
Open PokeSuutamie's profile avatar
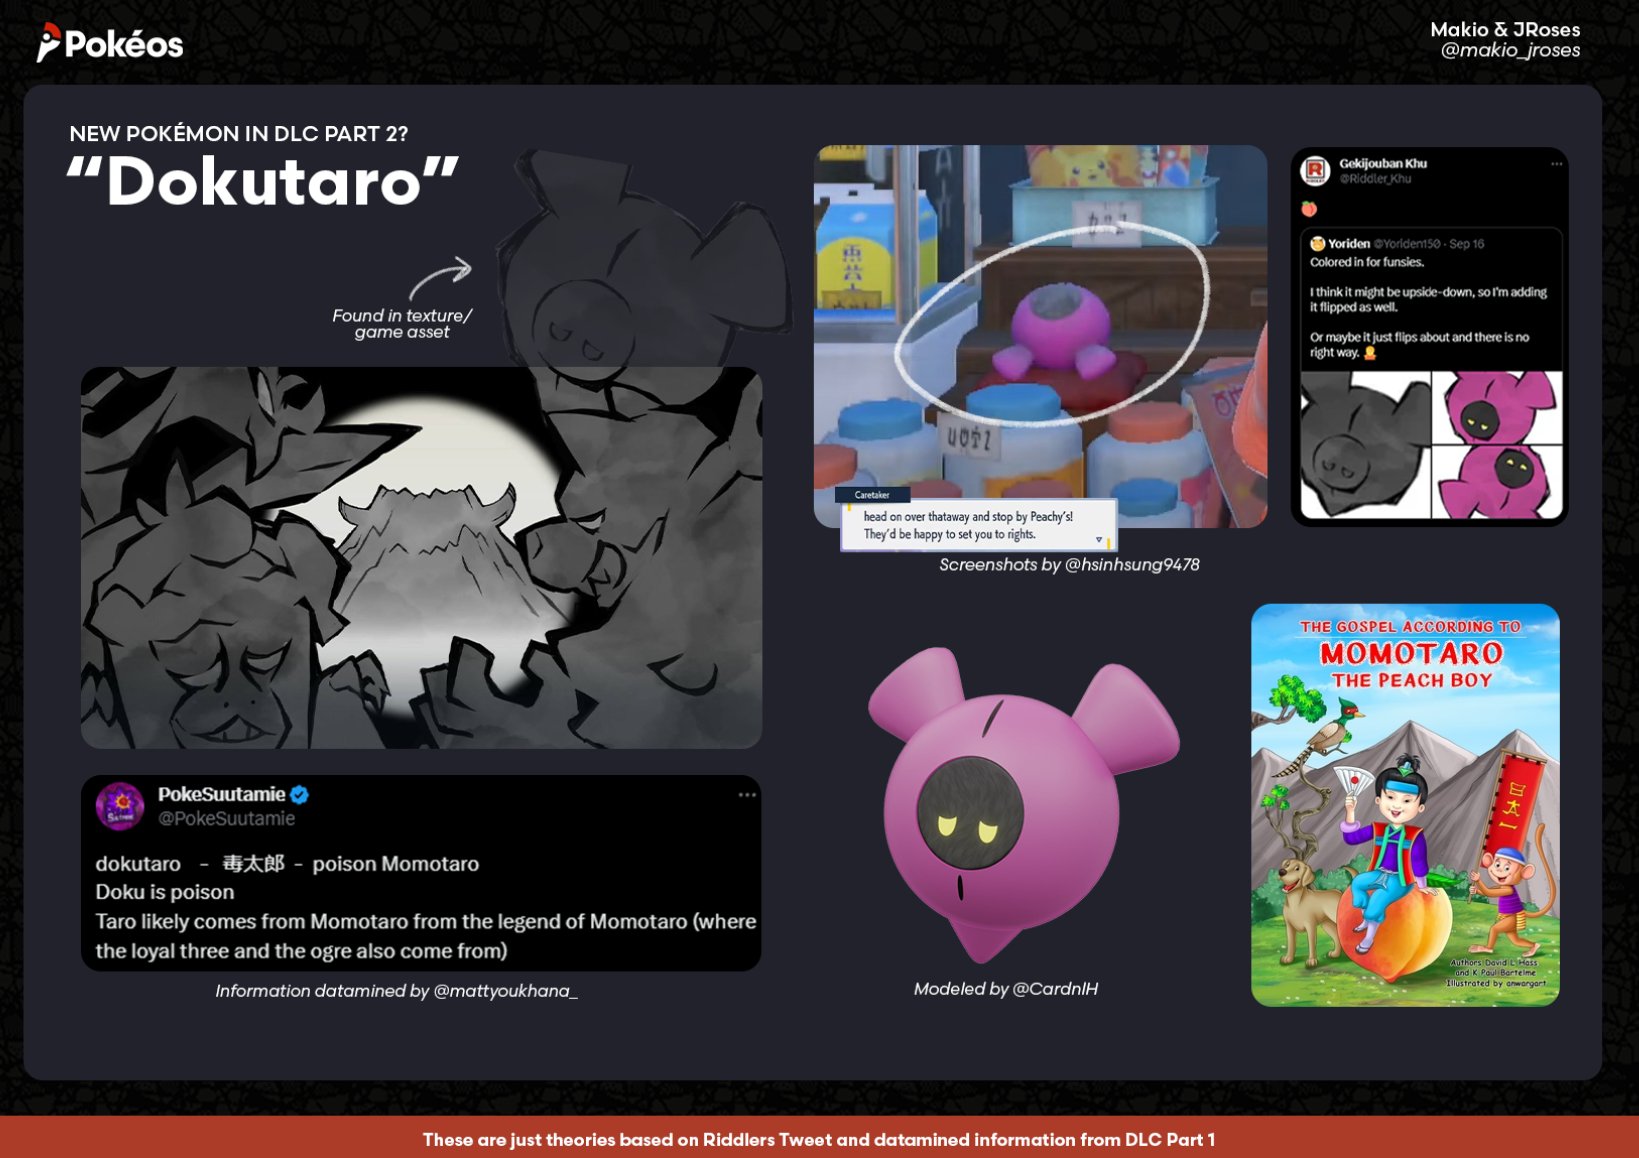(x=120, y=806)
